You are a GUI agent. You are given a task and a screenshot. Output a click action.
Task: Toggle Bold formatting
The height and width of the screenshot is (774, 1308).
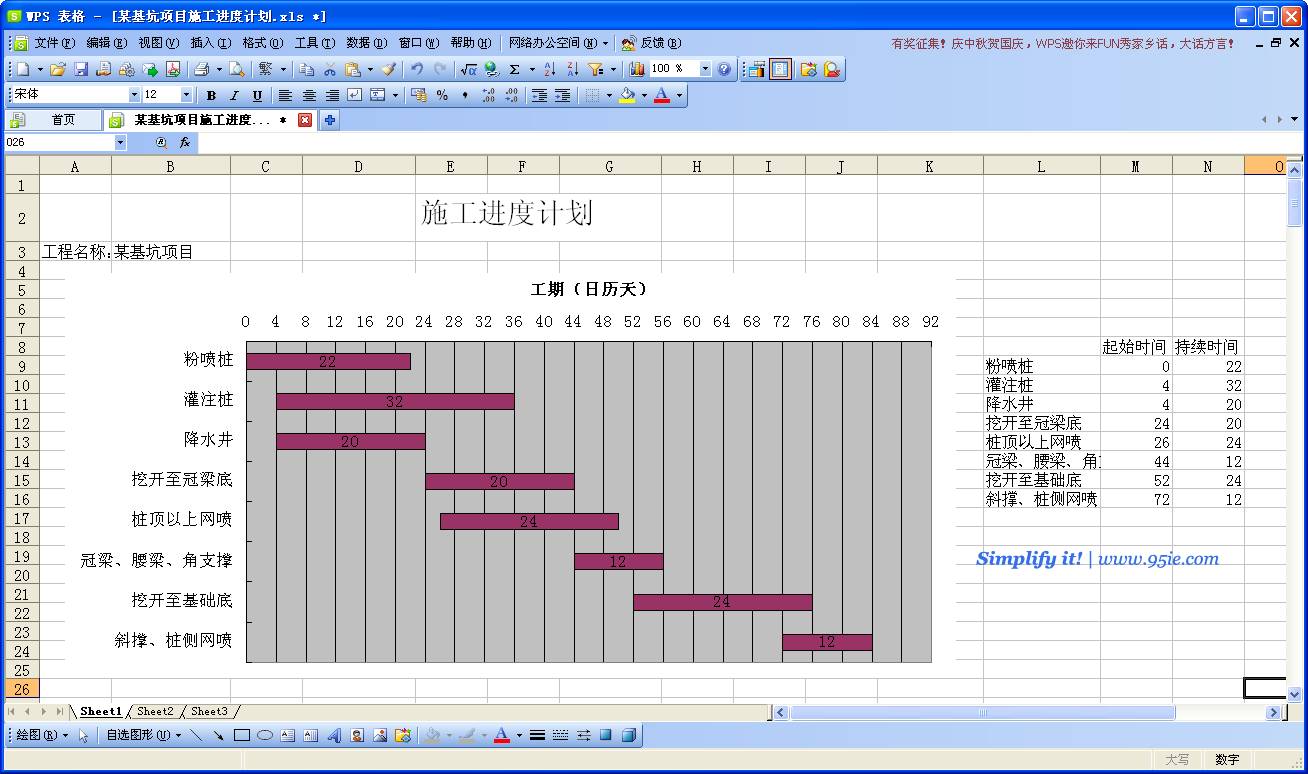tap(211, 95)
